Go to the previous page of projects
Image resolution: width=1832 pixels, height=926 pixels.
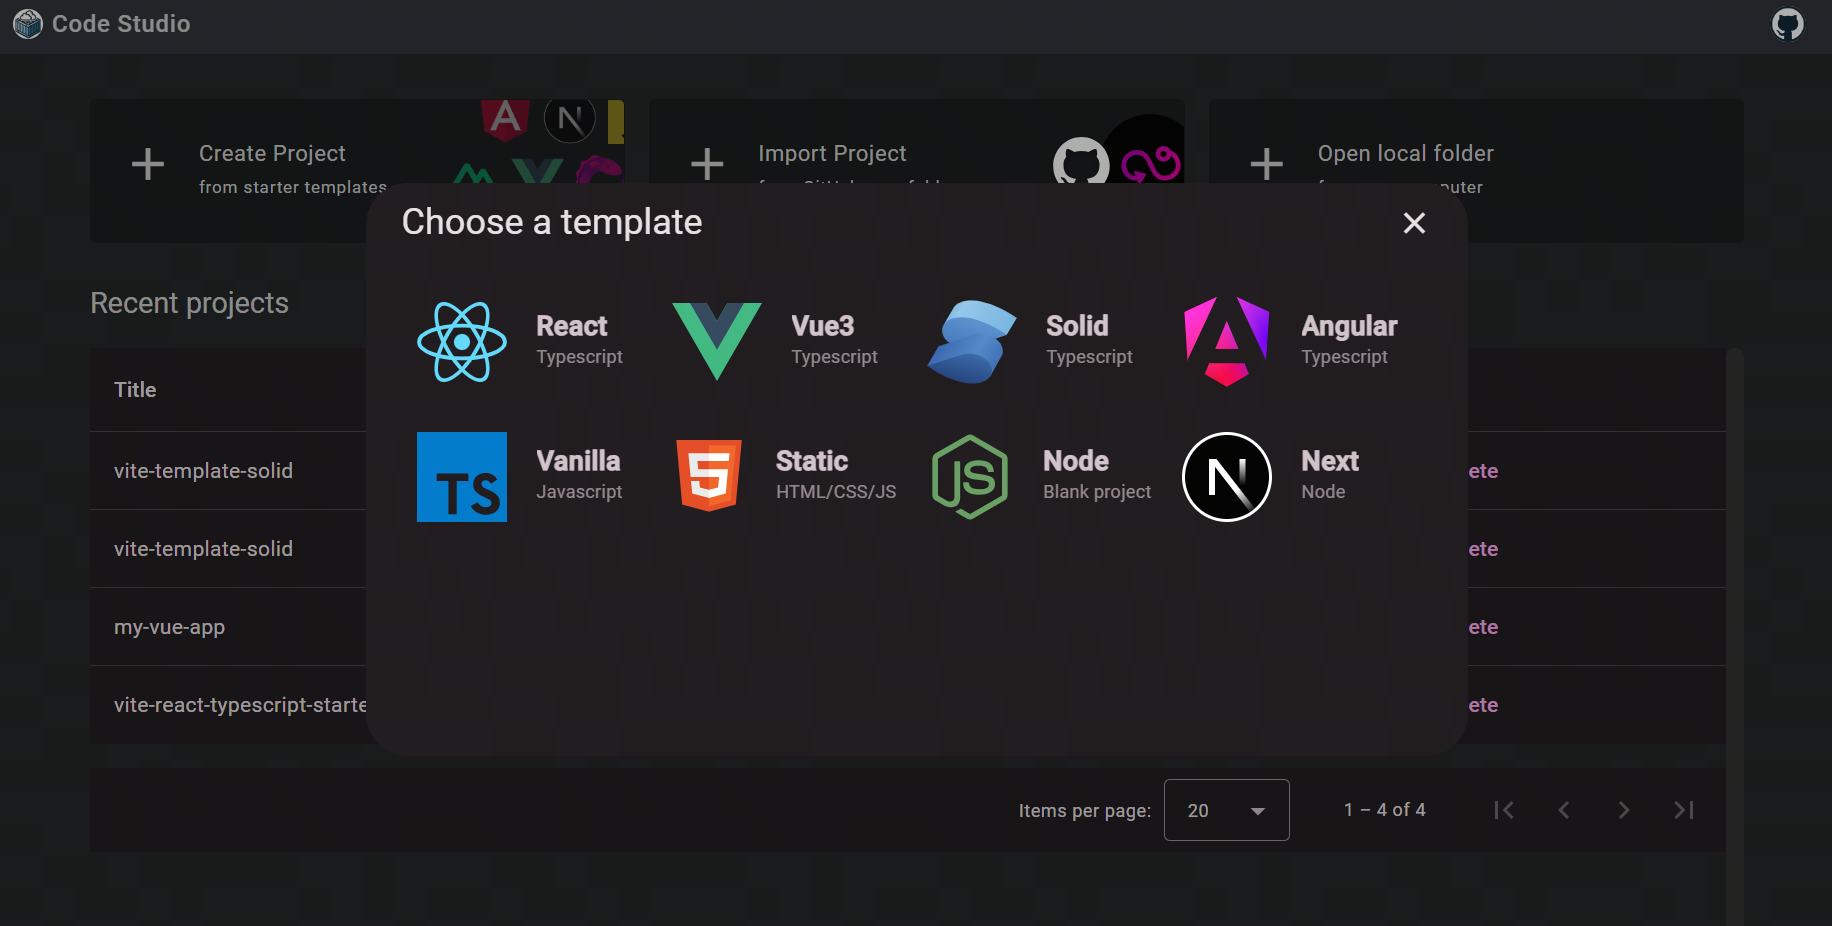tap(1564, 810)
